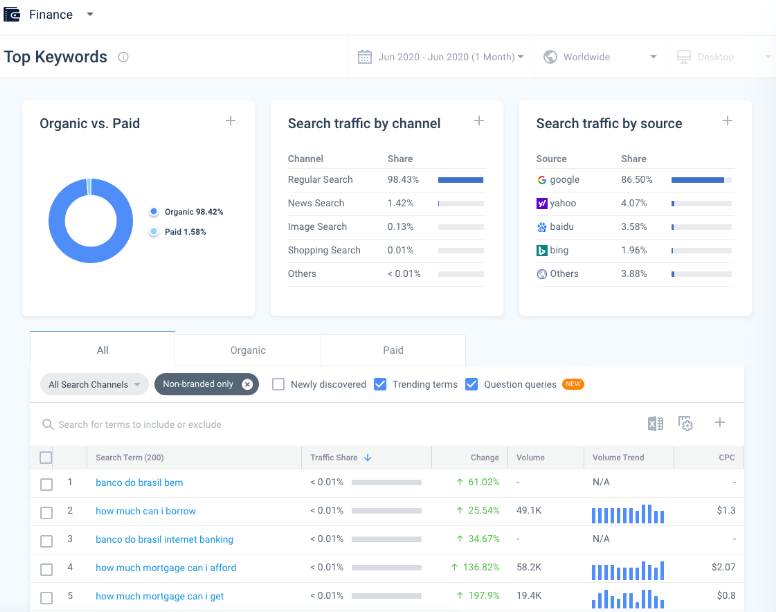Click the search terms filter field
The height and width of the screenshot is (612, 776).
300,424
